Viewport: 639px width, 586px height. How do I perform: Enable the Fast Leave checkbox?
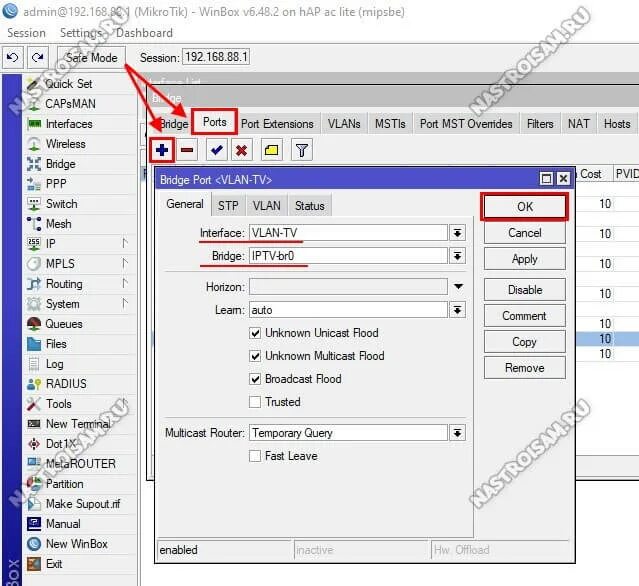click(x=255, y=456)
